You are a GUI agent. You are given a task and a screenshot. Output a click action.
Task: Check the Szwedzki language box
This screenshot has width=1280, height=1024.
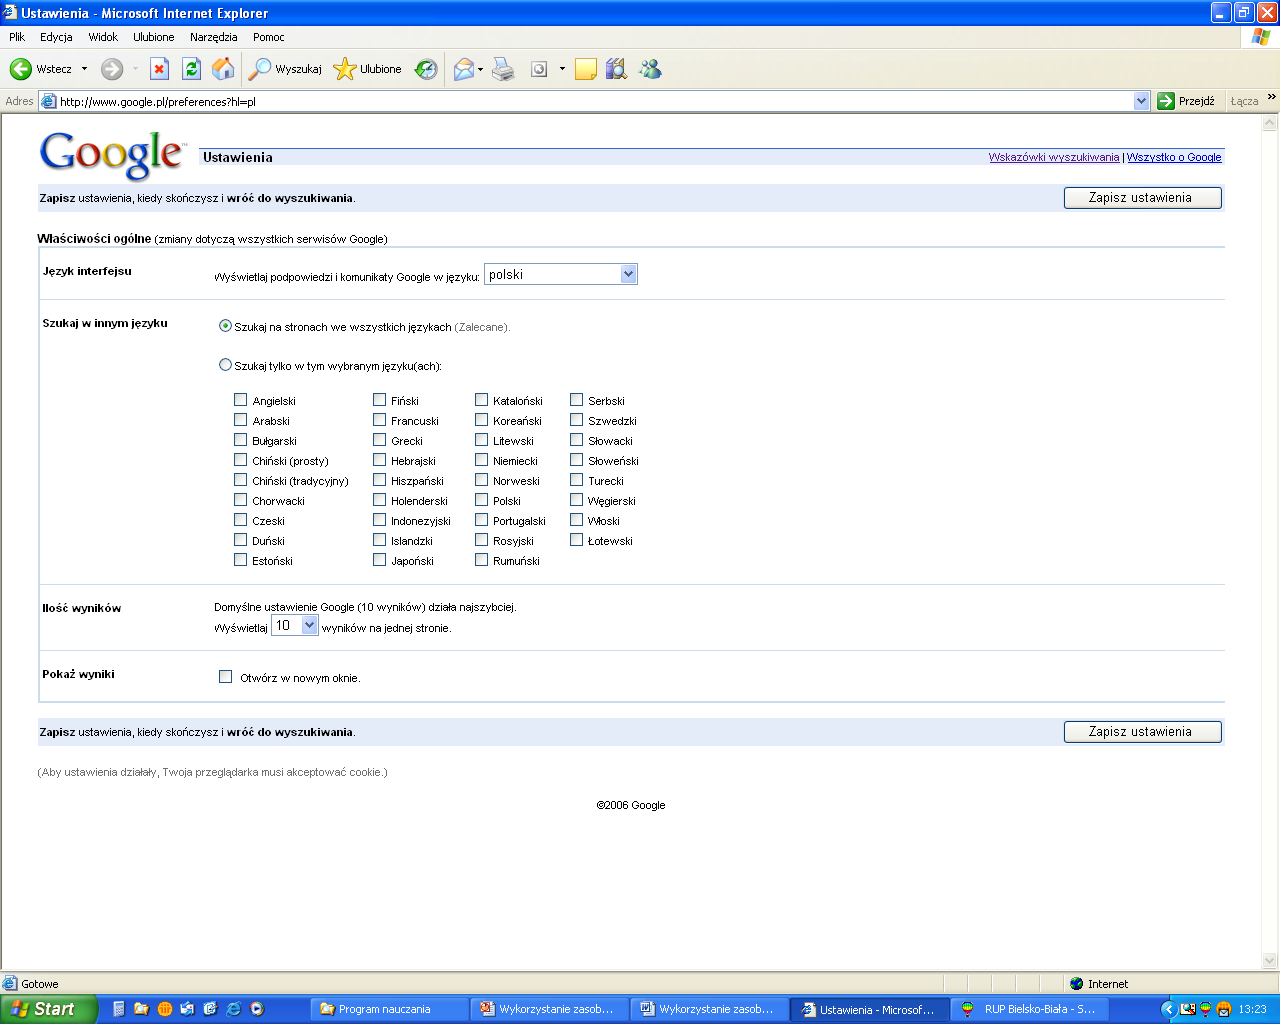coord(576,420)
